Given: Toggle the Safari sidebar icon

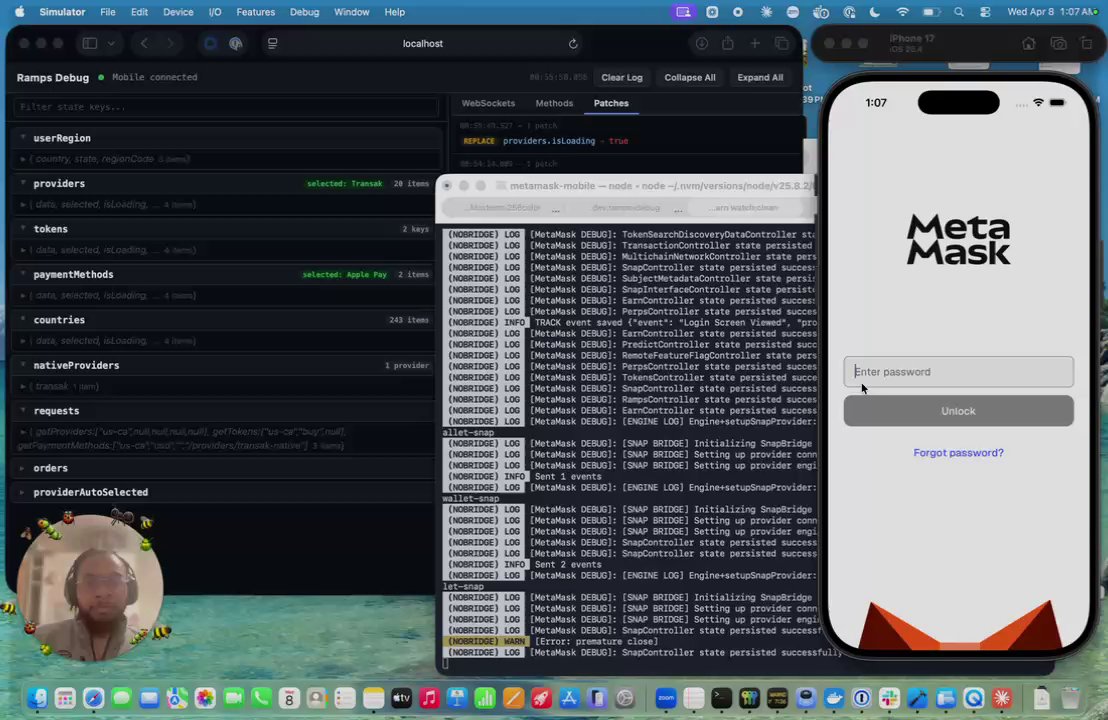Looking at the screenshot, I should [x=90, y=43].
